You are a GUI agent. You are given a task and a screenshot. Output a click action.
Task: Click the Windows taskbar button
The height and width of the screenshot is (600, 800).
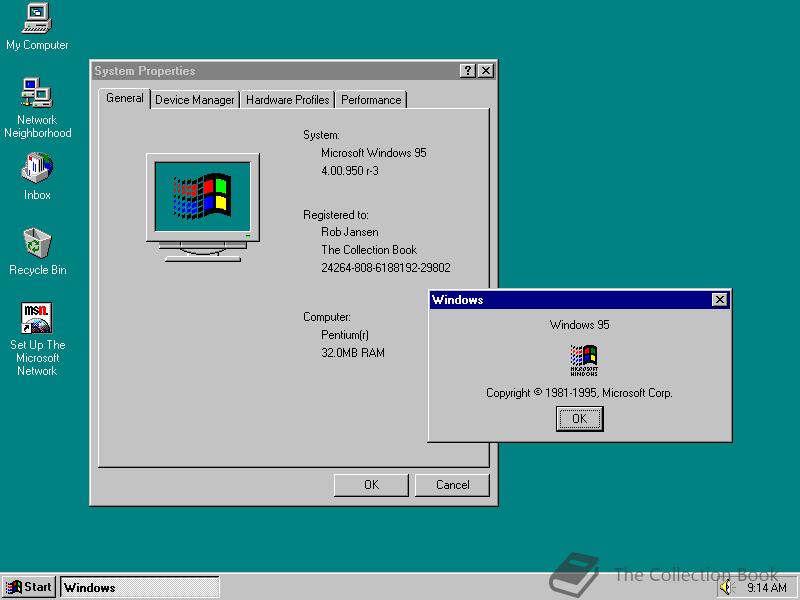pos(140,587)
